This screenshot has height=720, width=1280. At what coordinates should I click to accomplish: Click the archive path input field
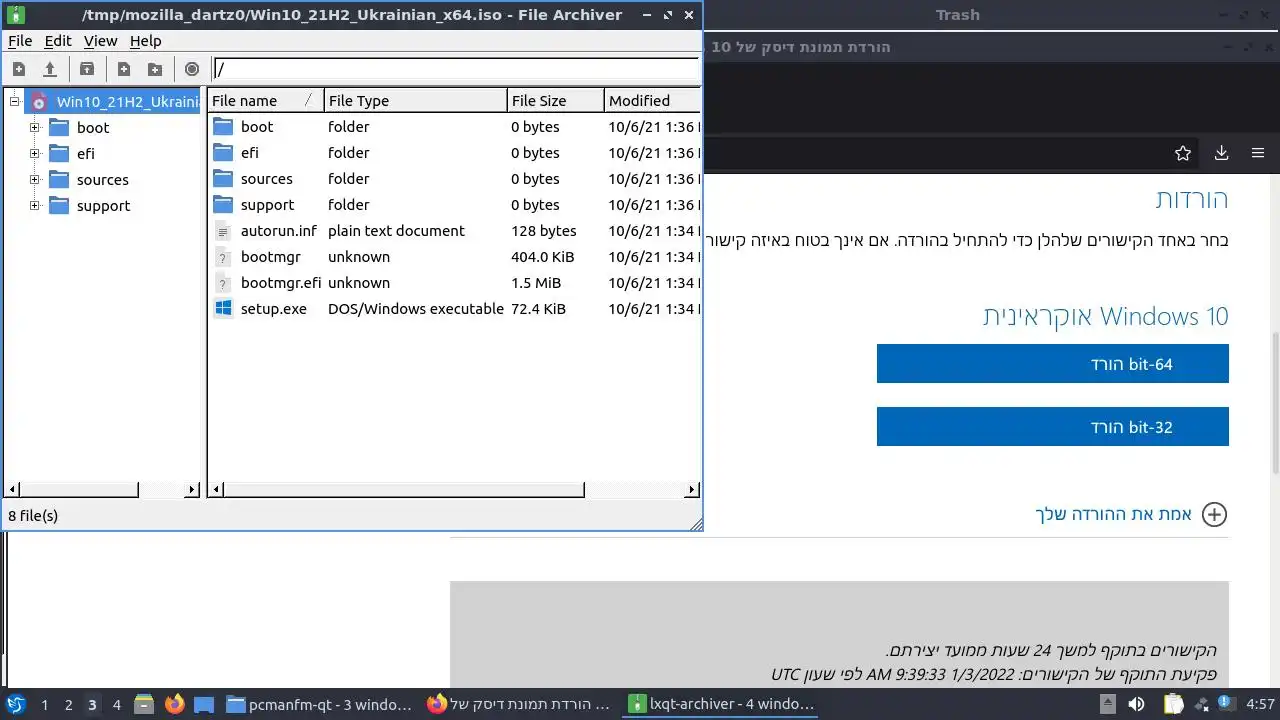(x=456, y=69)
